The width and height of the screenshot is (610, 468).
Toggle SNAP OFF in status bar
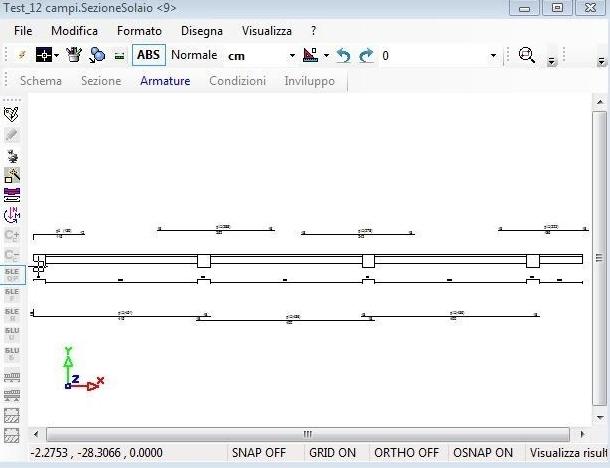point(259,453)
